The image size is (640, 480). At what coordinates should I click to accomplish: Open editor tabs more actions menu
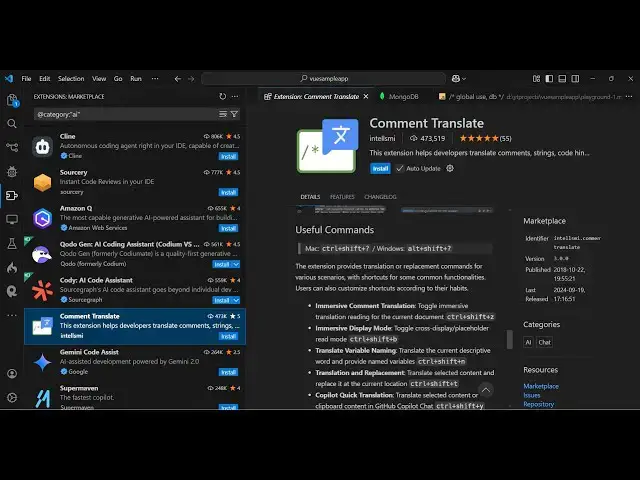click(x=629, y=97)
